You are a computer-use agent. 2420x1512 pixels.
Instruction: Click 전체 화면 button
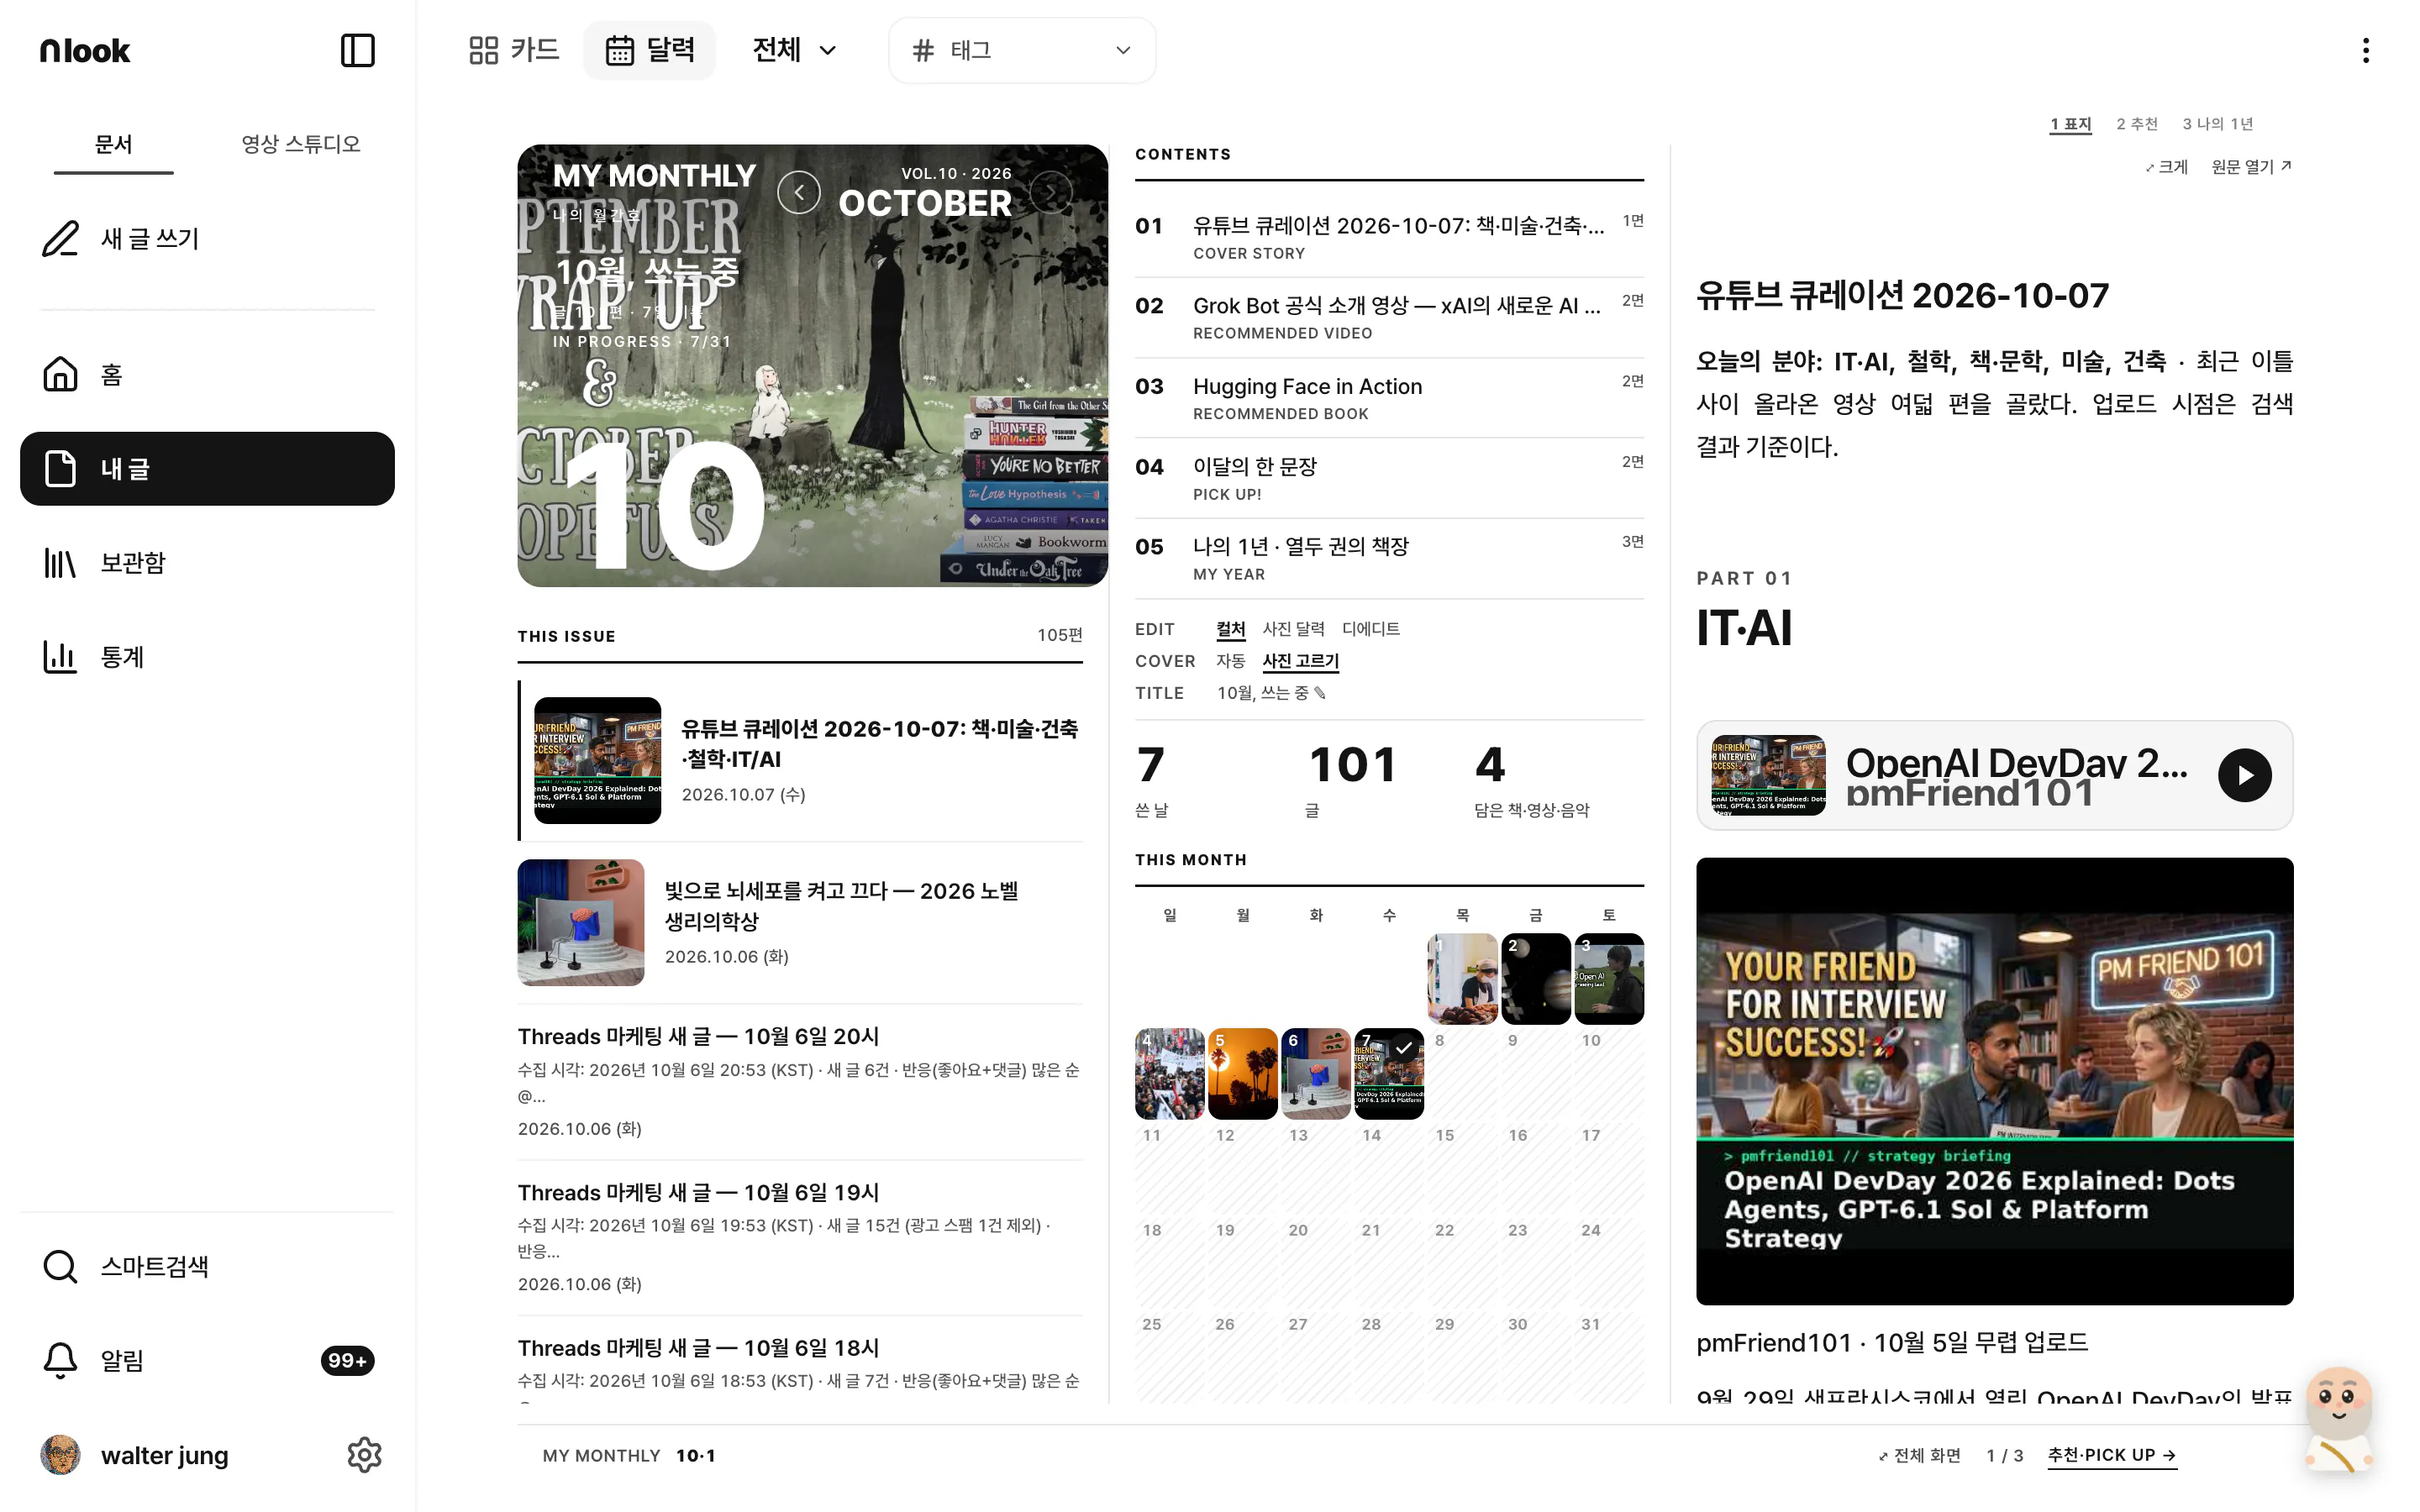1919,1455
